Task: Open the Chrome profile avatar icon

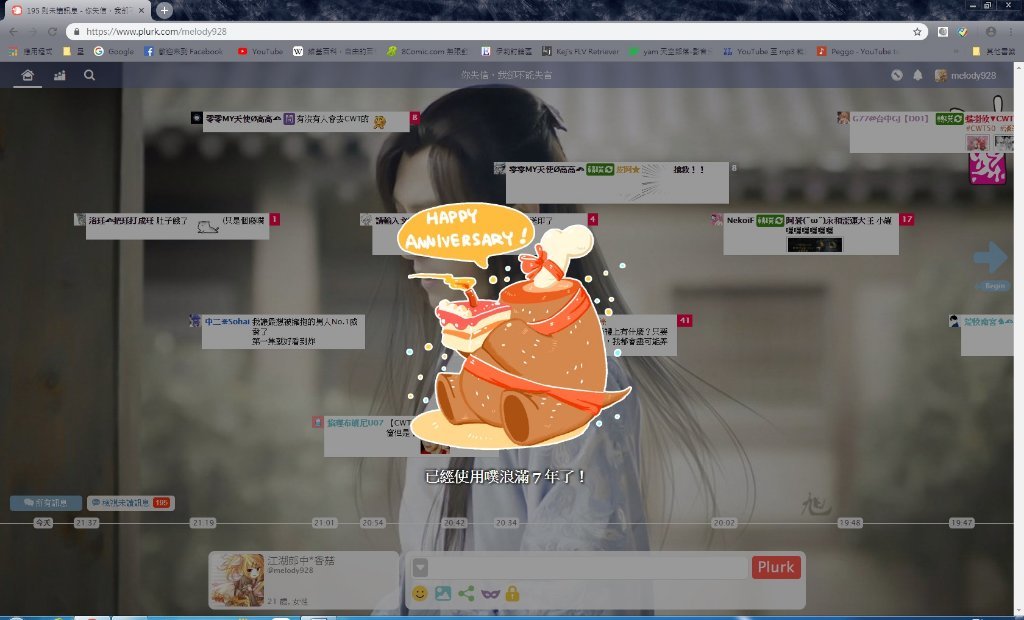Action: [x=991, y=31]
